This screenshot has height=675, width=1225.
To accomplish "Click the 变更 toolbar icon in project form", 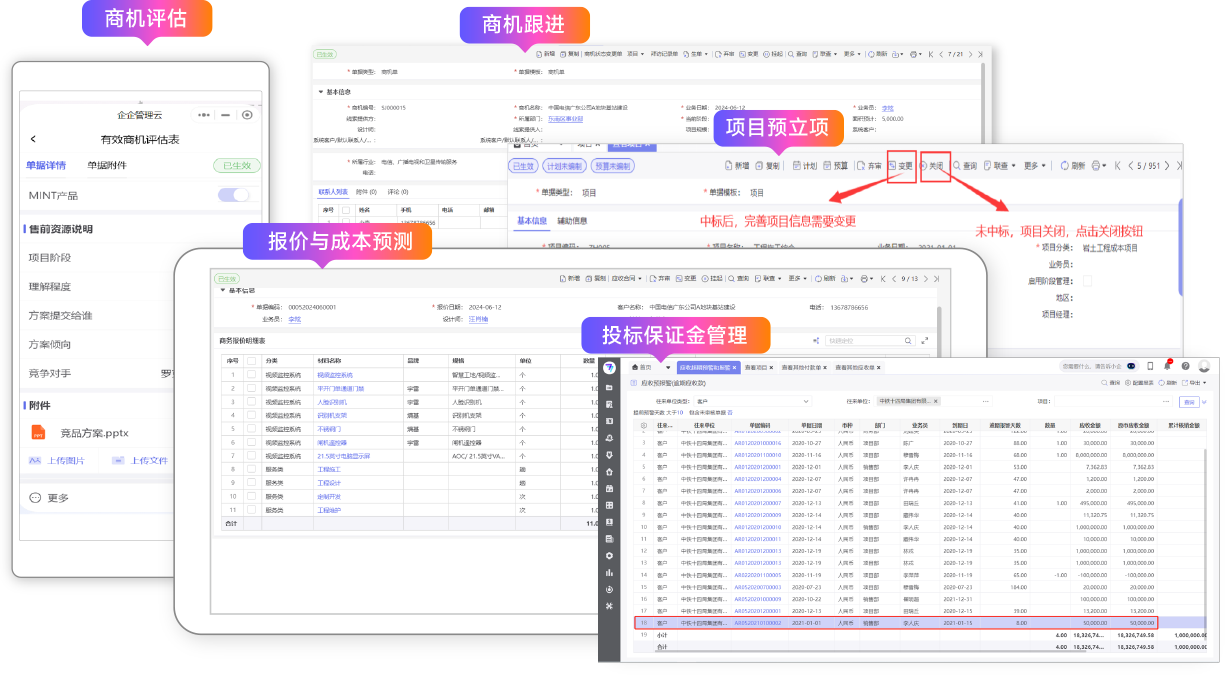I will pos(900,166).
